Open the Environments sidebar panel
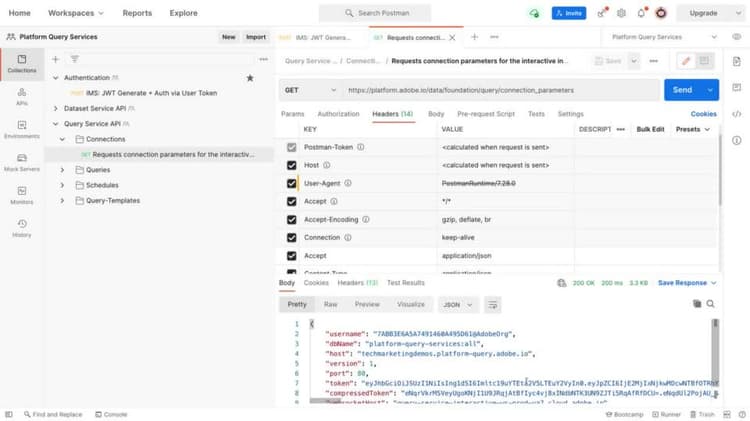750x421 pixels. pos(22,130)
